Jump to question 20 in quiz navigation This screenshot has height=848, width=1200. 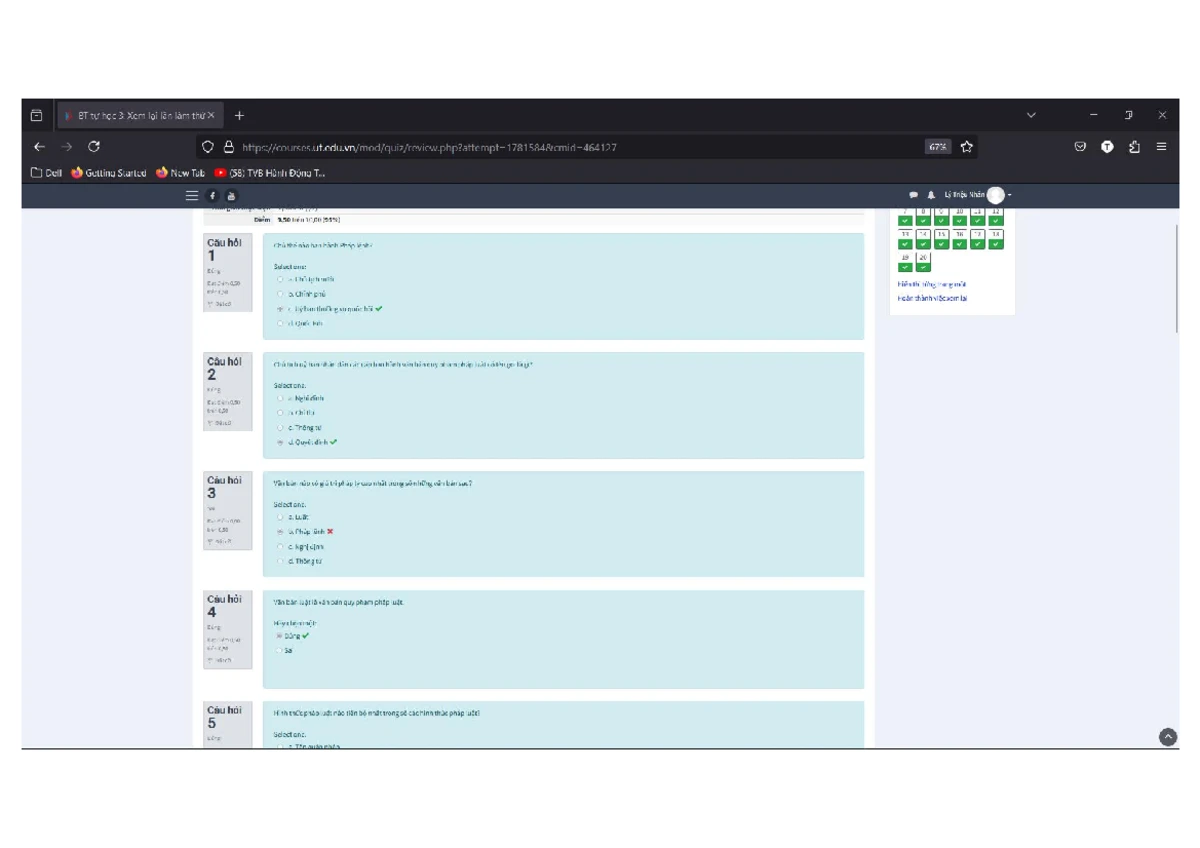click(923, 262)
